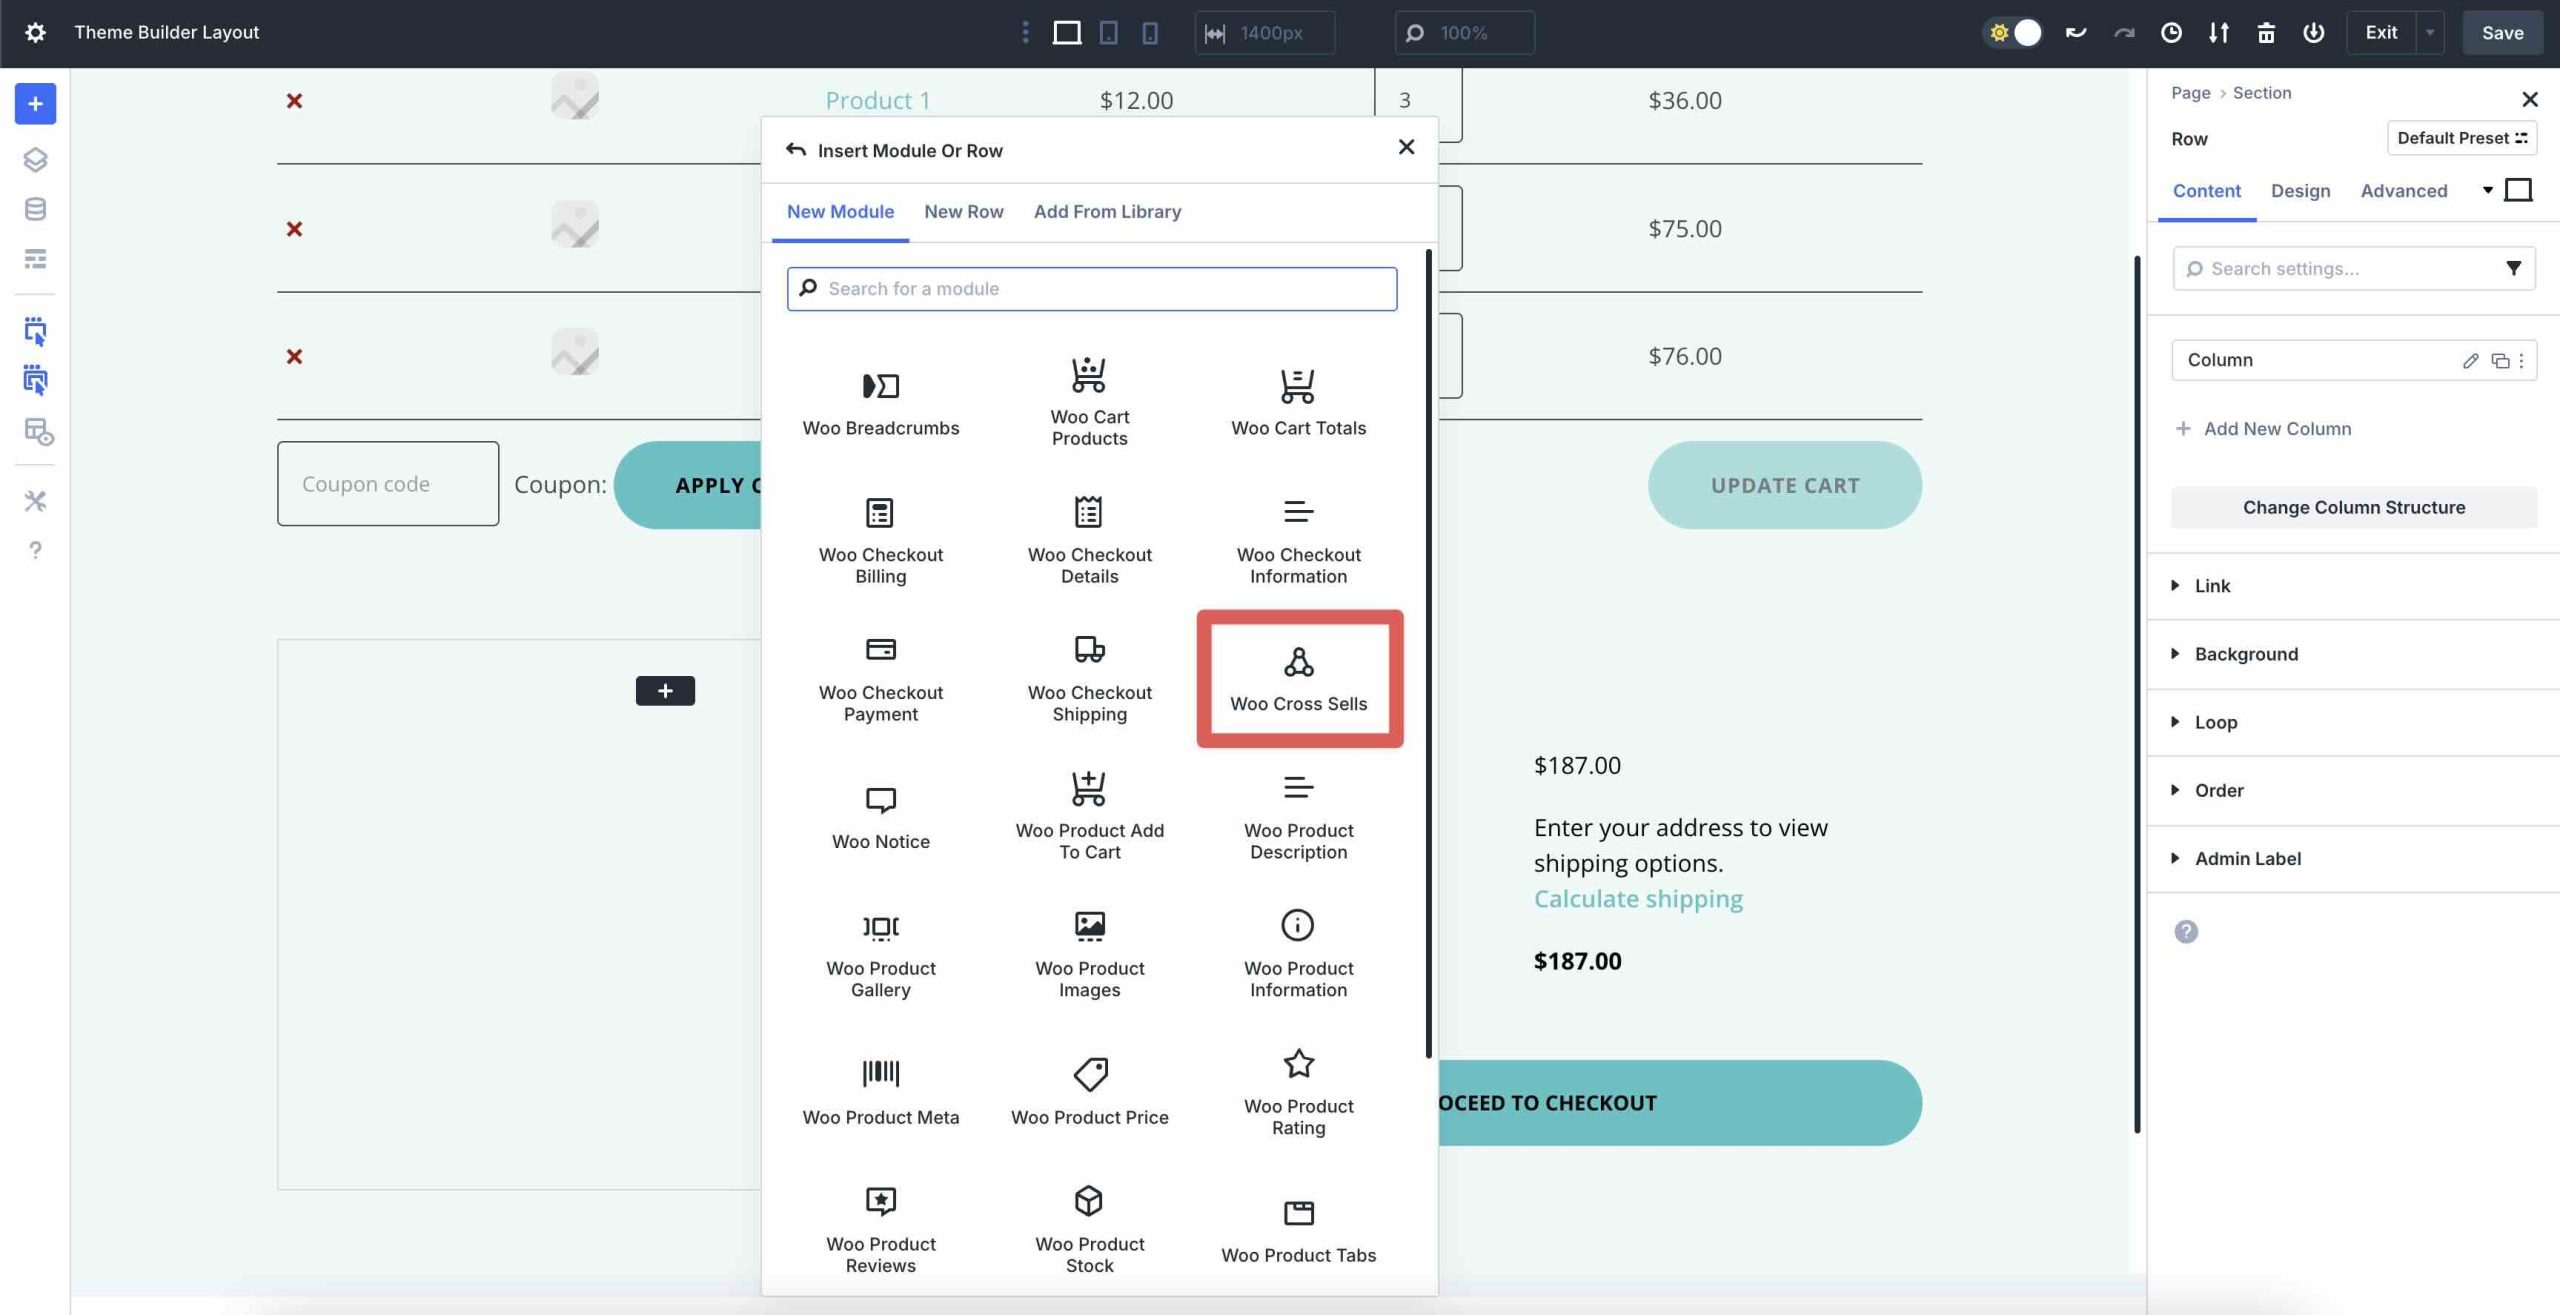
Task: Undo the last action
Action: click(2075, 32)
